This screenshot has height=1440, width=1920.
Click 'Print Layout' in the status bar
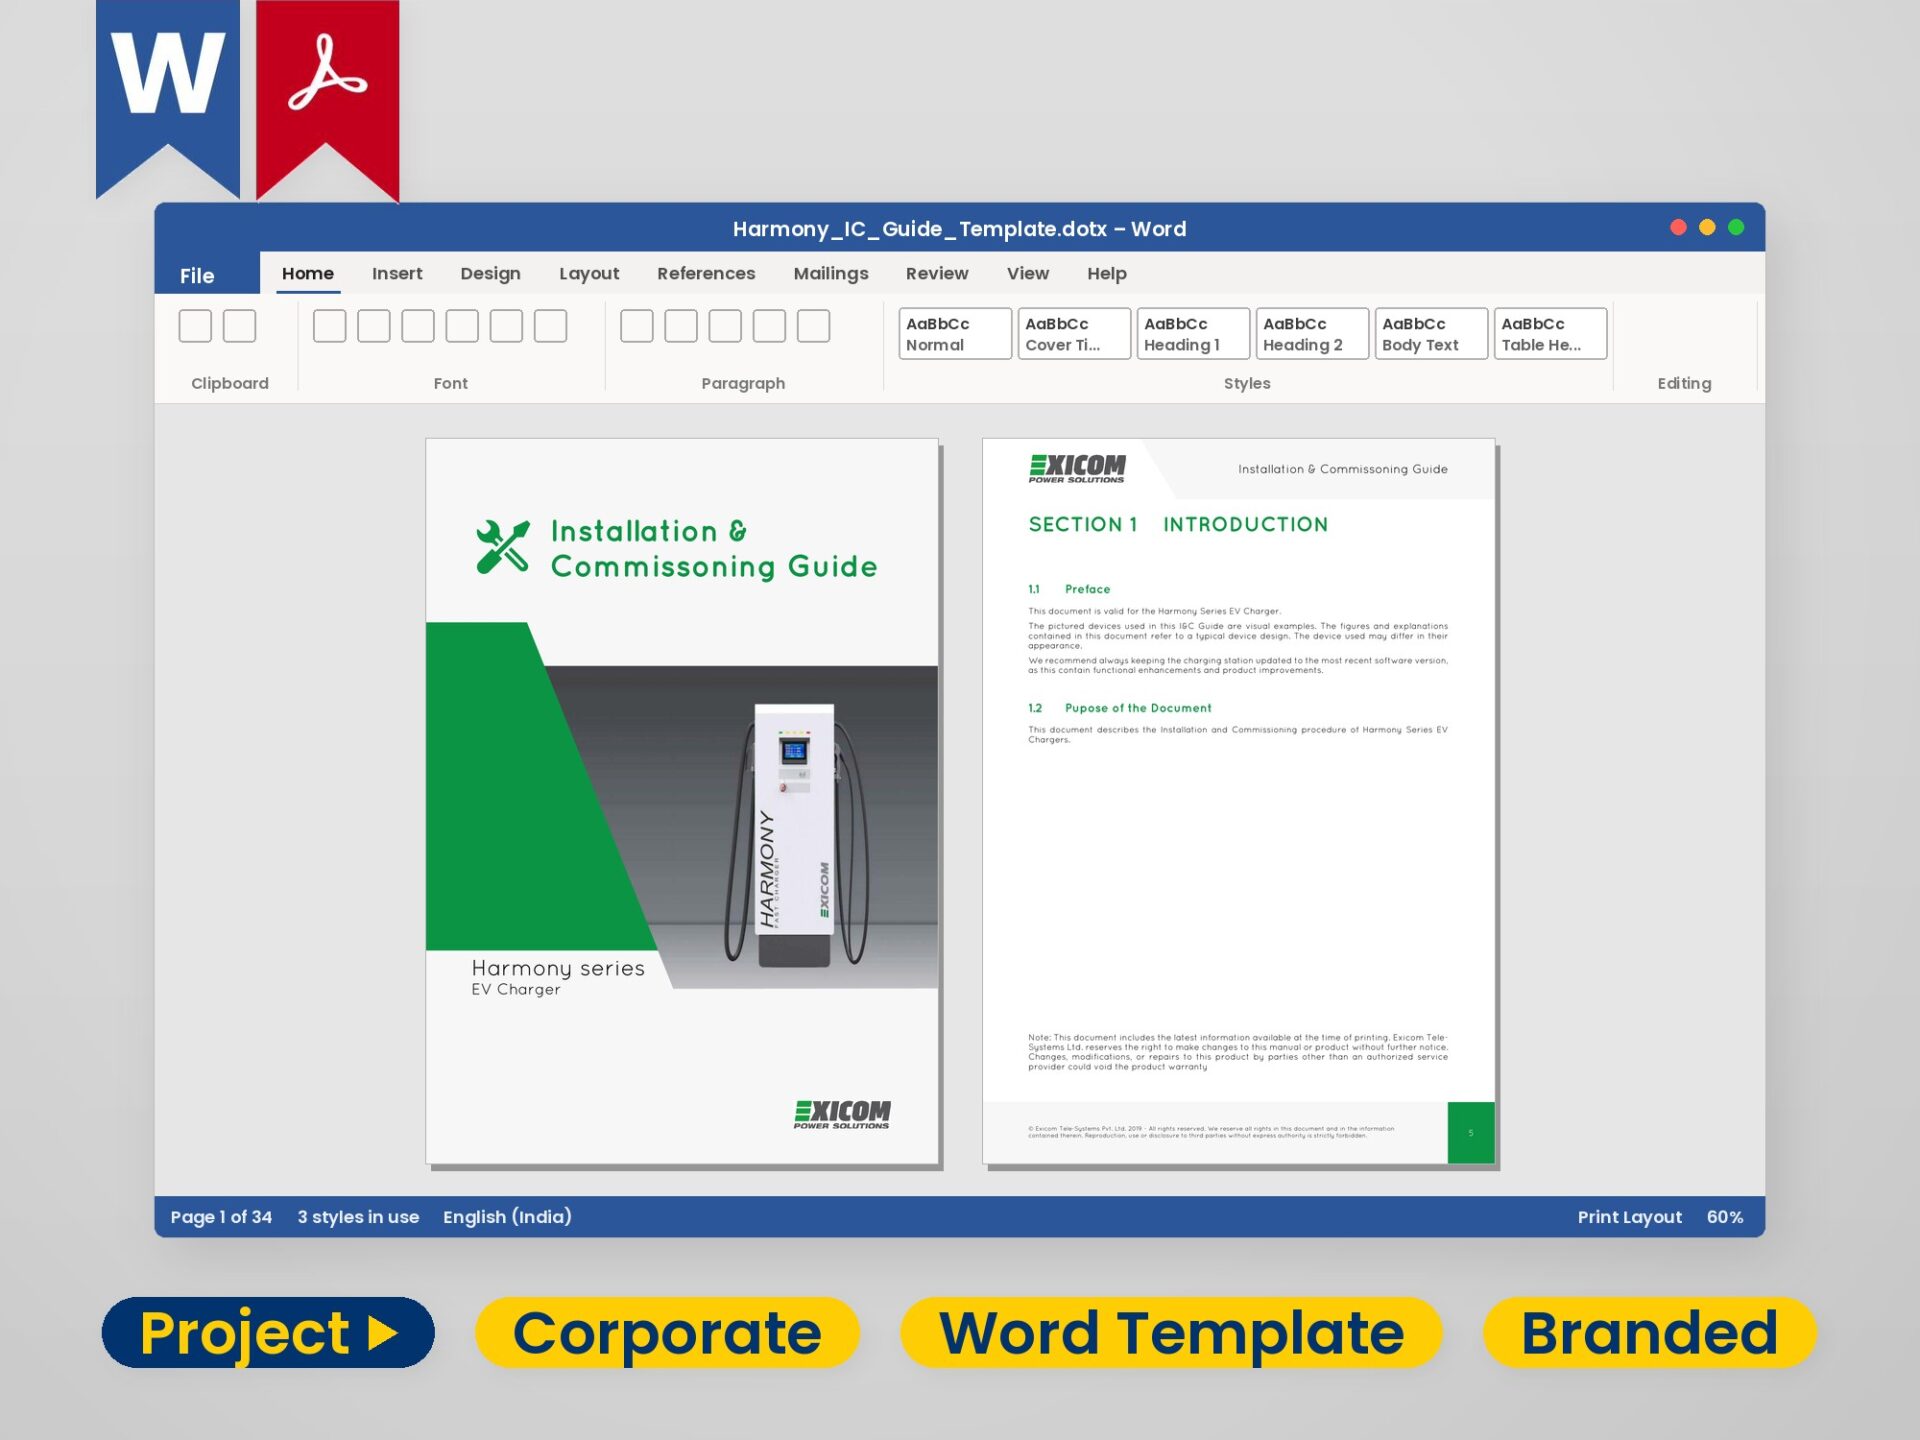click(1629, 1217)
